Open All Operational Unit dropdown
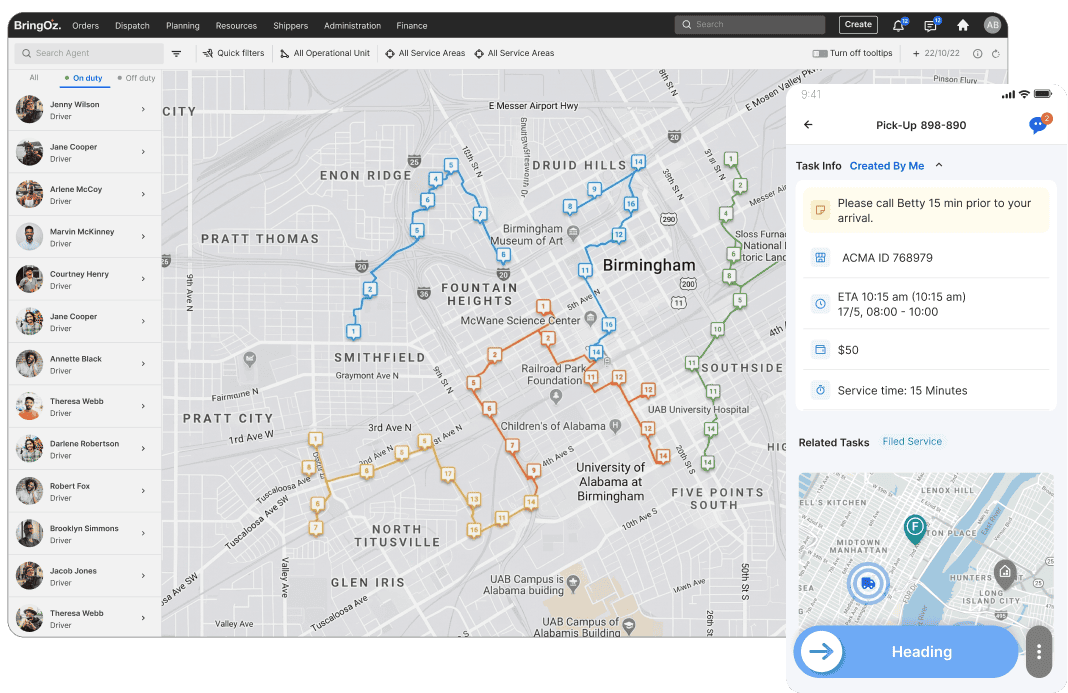This screenshot has width=1068, height=693. click(x=326, y=53)
